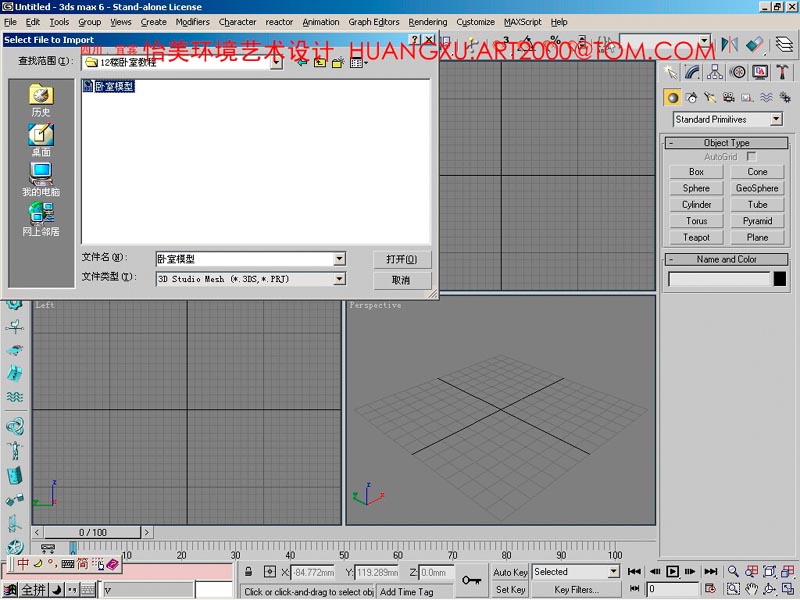This screenshot has width=800, height=600.
Task: Open the Graph Editors menu
Action: pos(373,22)
